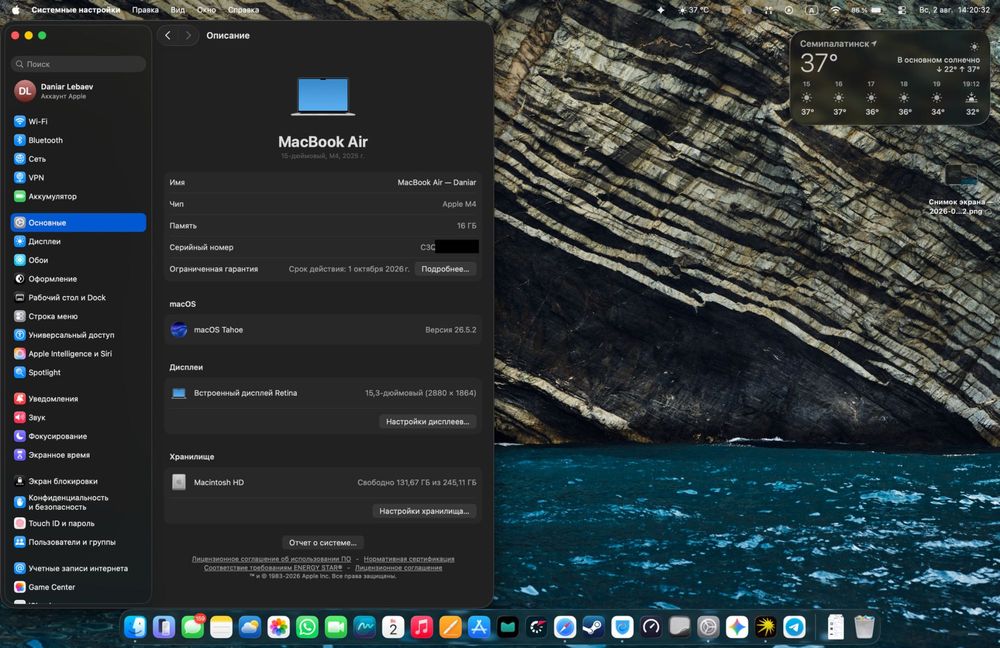The width and height of the screenshot is (1000, 648).
Task: Launch WhatsApp from the Dock
Action: point(307,627)
